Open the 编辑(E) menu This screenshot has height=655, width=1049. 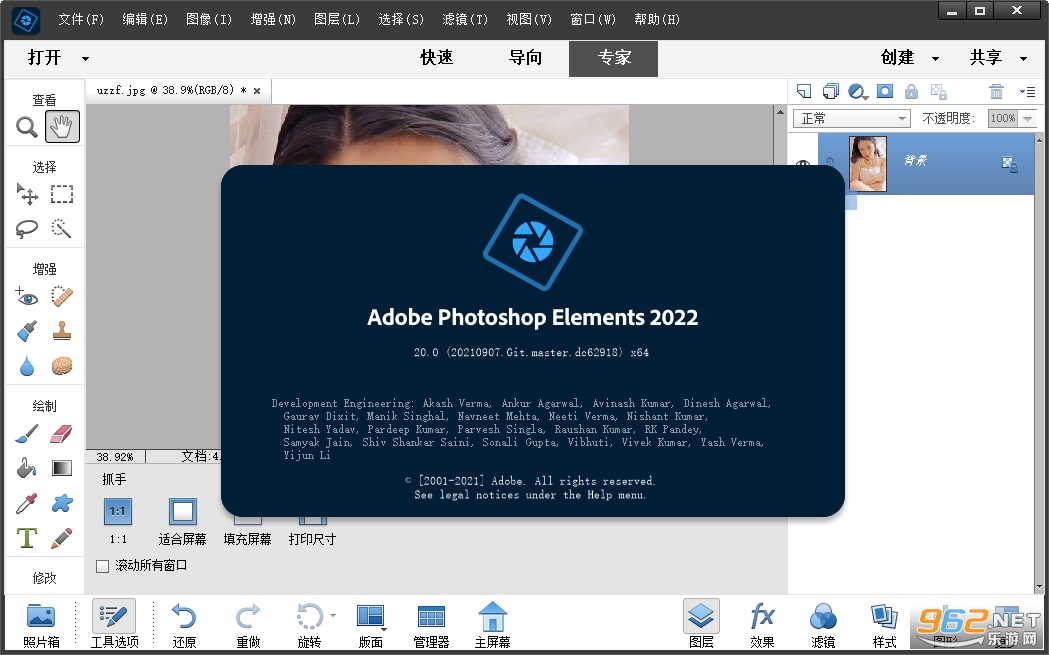[x=145, y=19]
